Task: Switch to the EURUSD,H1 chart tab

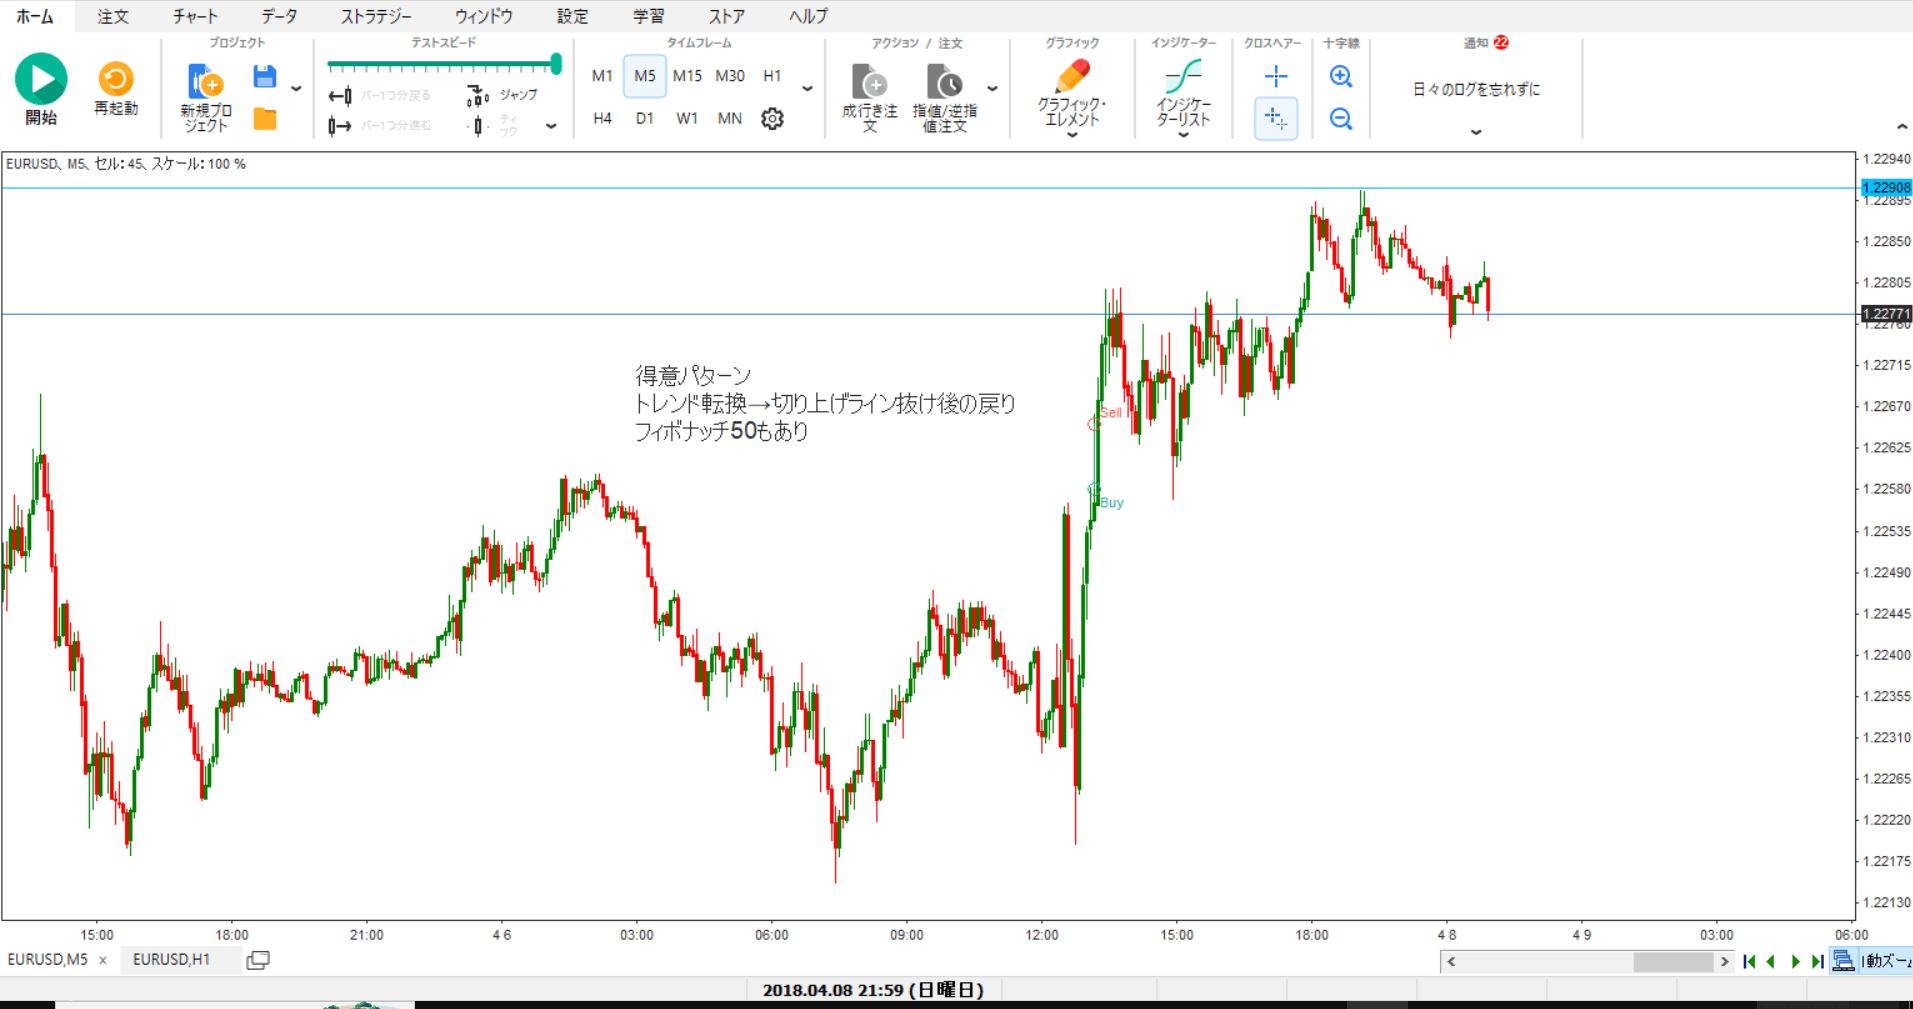Action: [171, 960]
